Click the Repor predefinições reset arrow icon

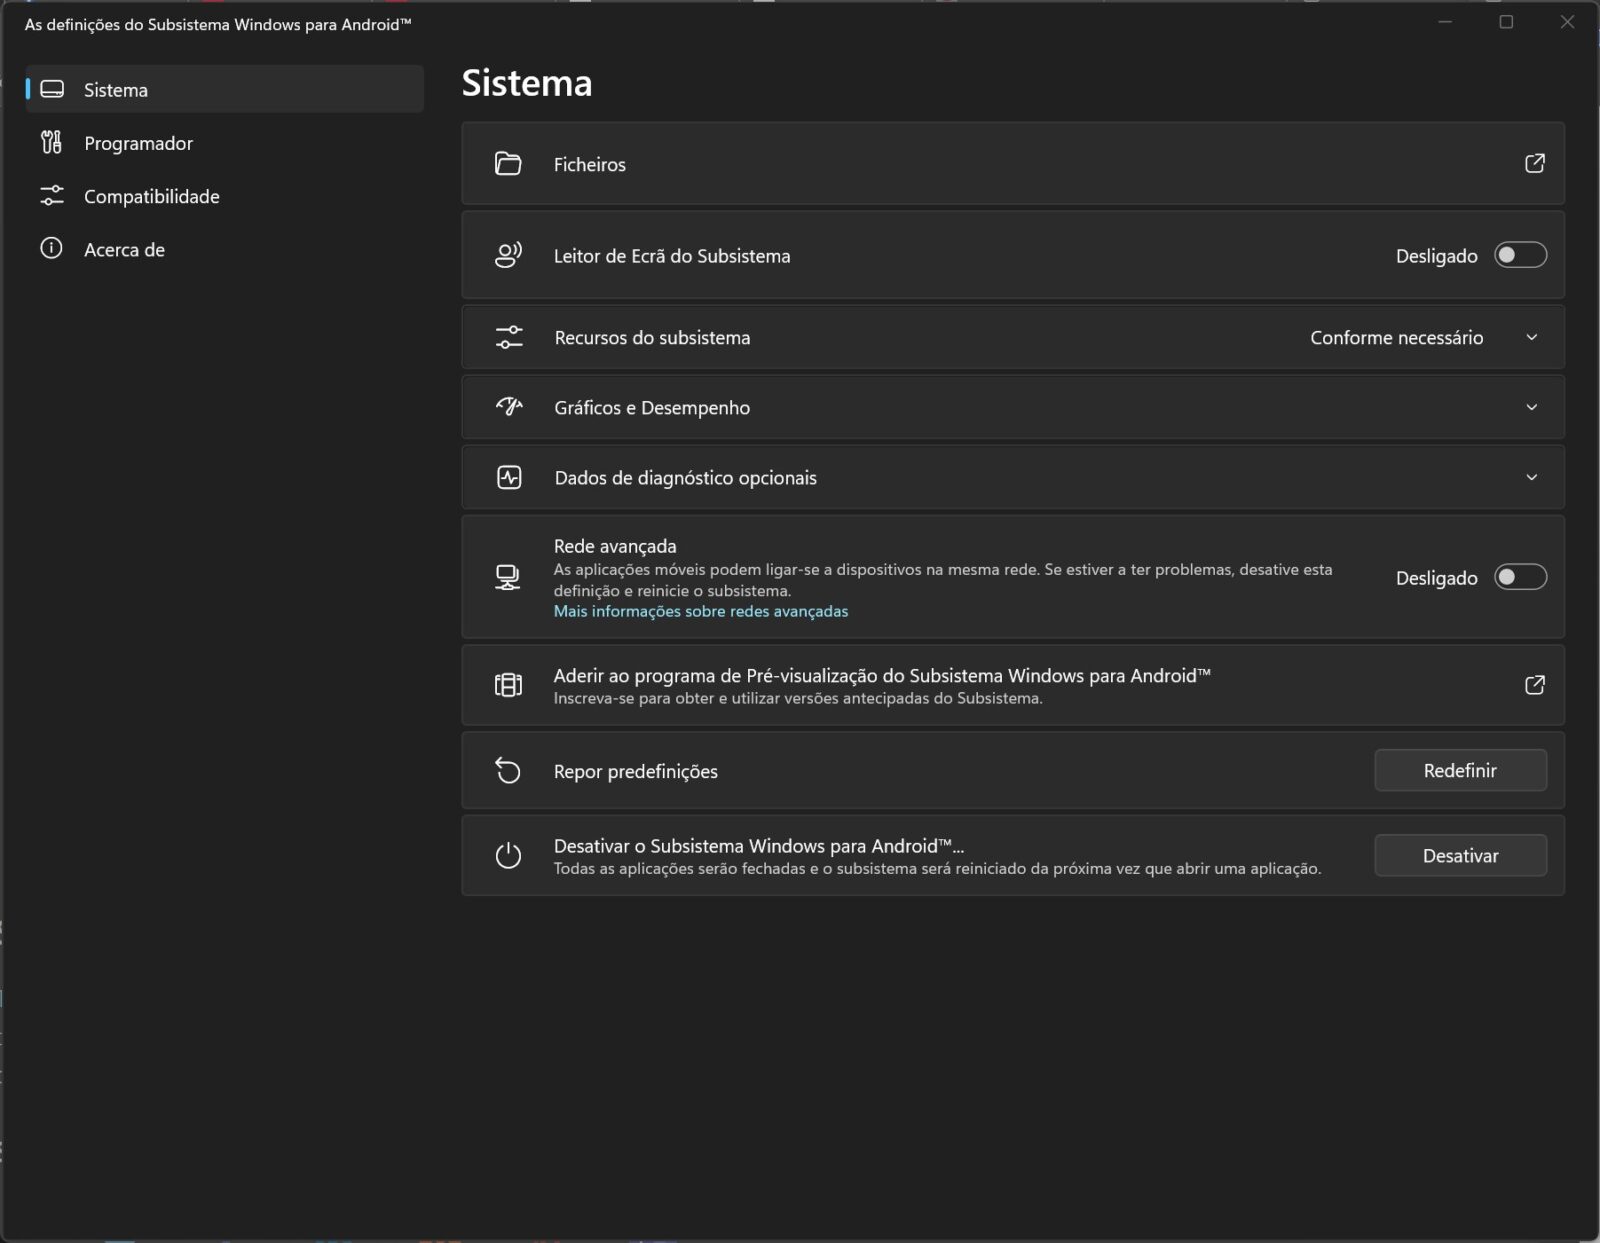click(509, 771)
